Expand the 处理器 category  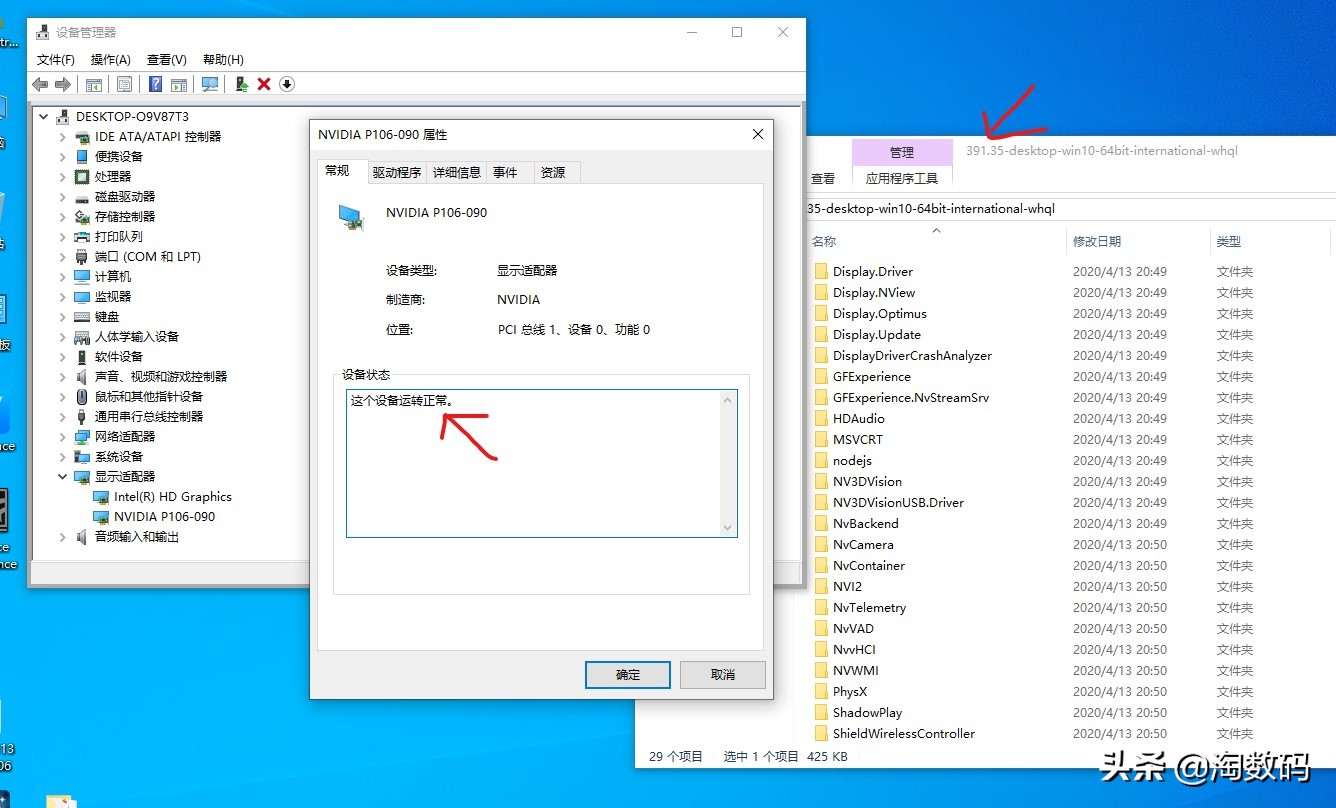pyautogui.click(x=63, y=176)
